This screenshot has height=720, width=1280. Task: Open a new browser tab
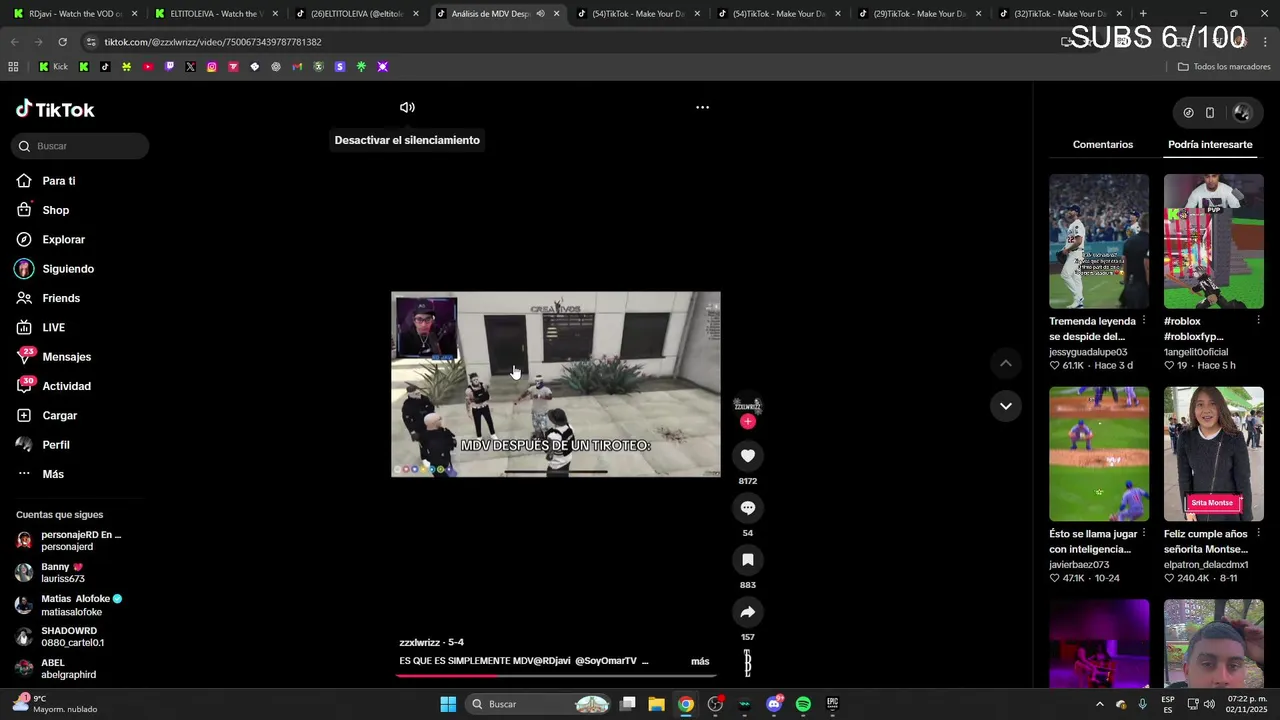[x=1142, y=14]
